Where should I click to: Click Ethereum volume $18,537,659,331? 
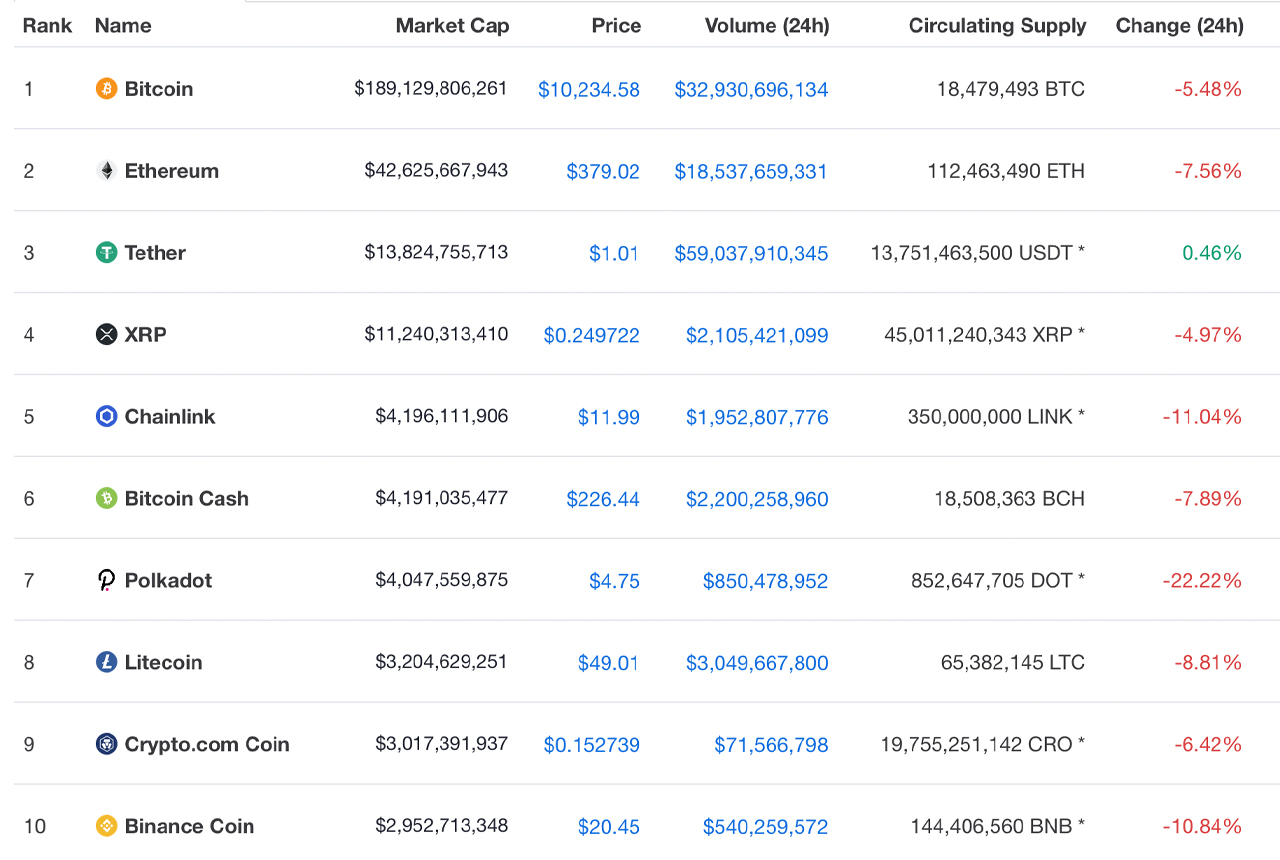click(752, 172)
